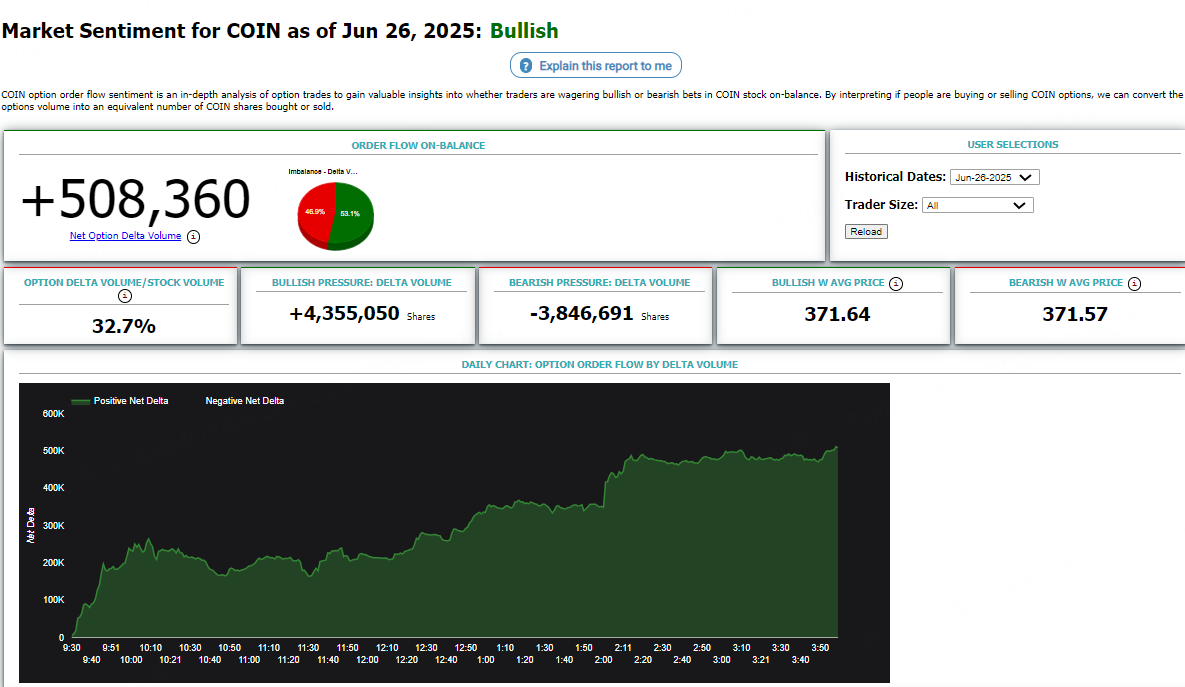This screenshot has height=687, width=1185.
Task: Click the info icon beside Bearish W Avg Price
Action: click(1134, 283)
